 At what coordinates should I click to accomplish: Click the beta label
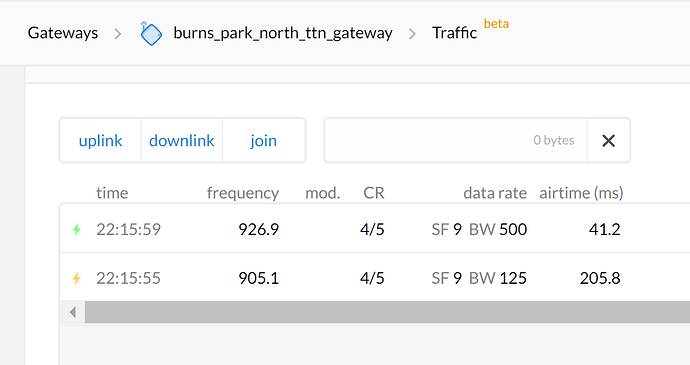click(496, 23)
